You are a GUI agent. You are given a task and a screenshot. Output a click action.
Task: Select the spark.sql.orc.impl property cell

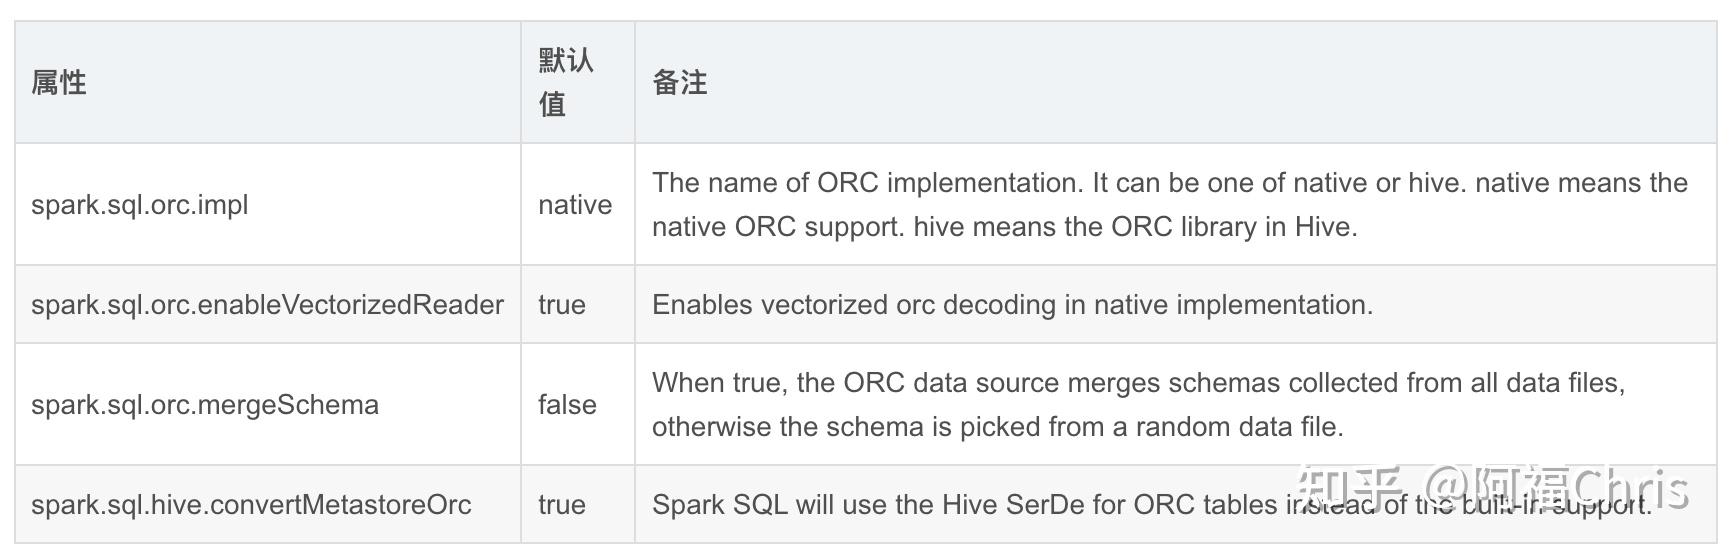[x=267, y=204]
